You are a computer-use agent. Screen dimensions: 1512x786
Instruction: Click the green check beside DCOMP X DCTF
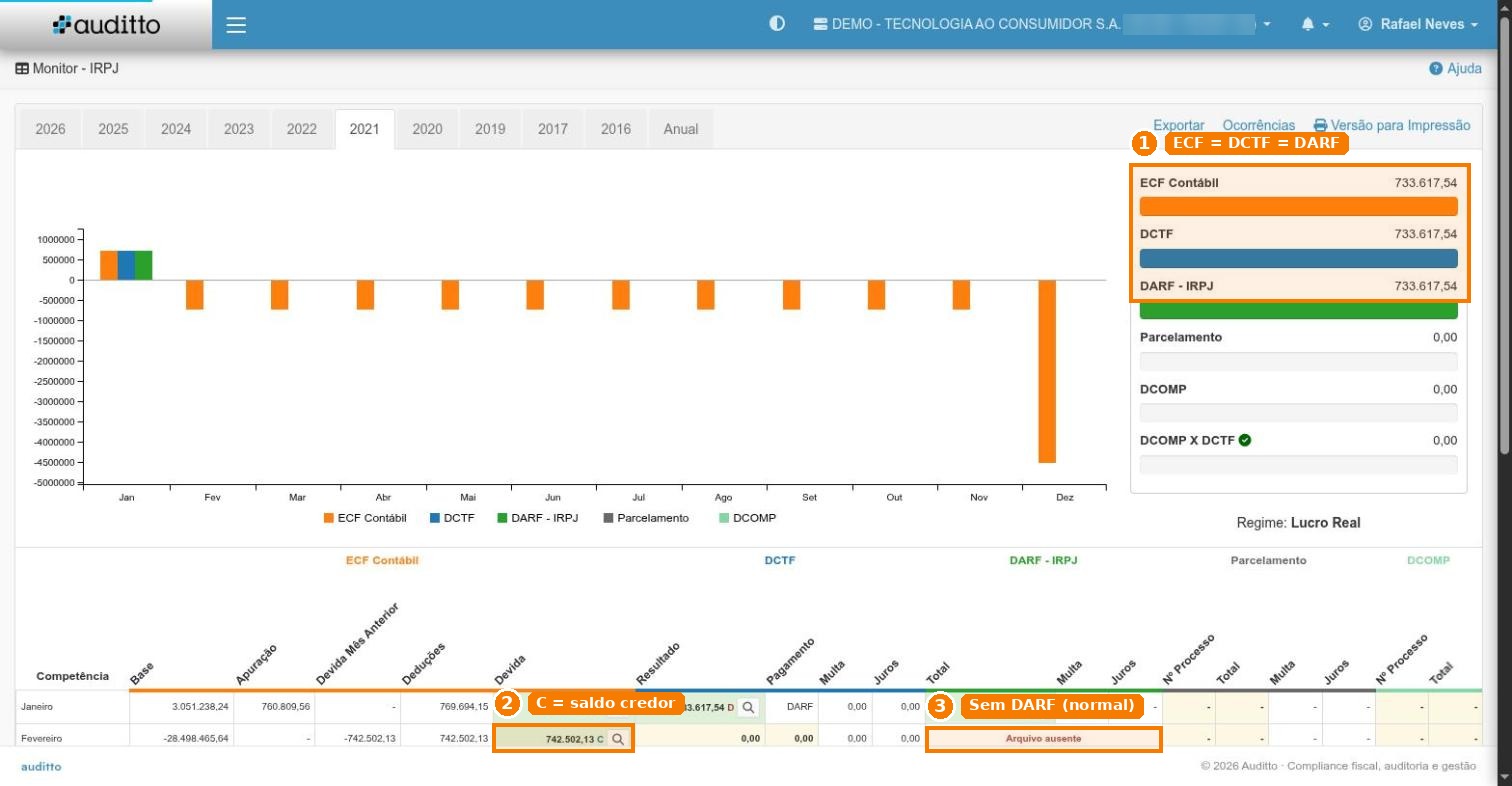pos(1245,440)
